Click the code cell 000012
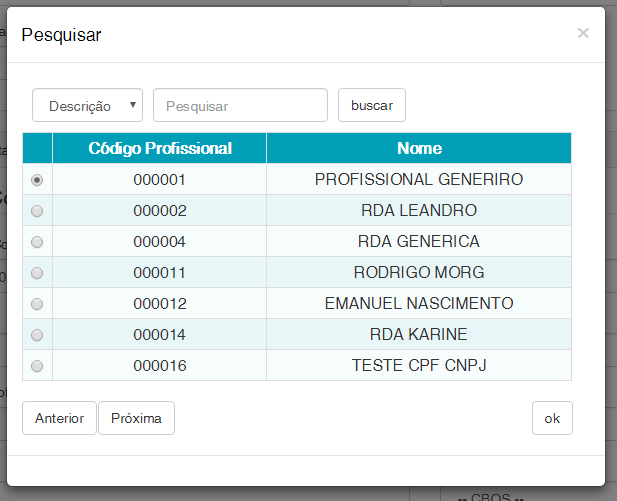 click(x=160, y=304)
